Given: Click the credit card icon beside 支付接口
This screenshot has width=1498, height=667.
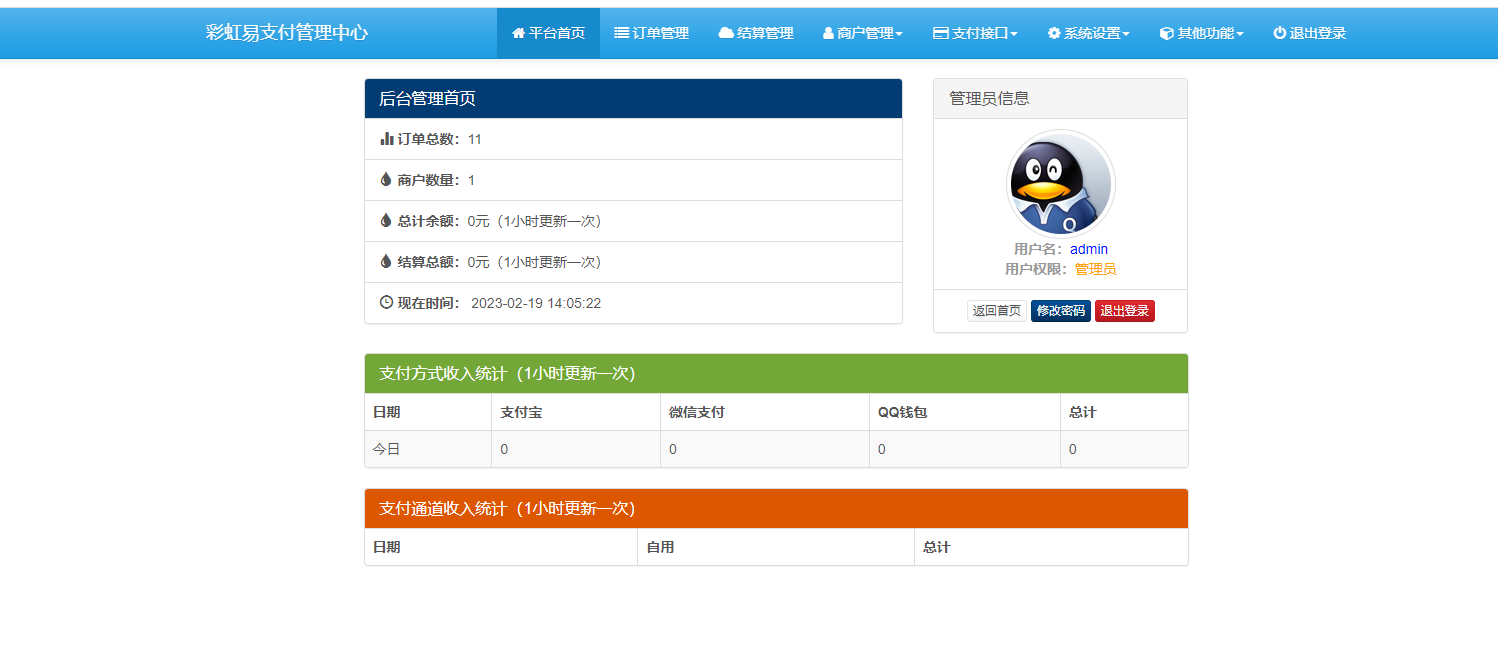Looking at the screenshot, I should [940, 33].
